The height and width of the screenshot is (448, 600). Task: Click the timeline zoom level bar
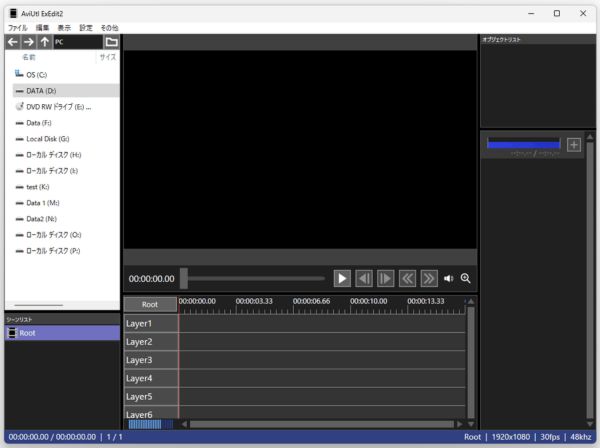(x=150, y=424)
